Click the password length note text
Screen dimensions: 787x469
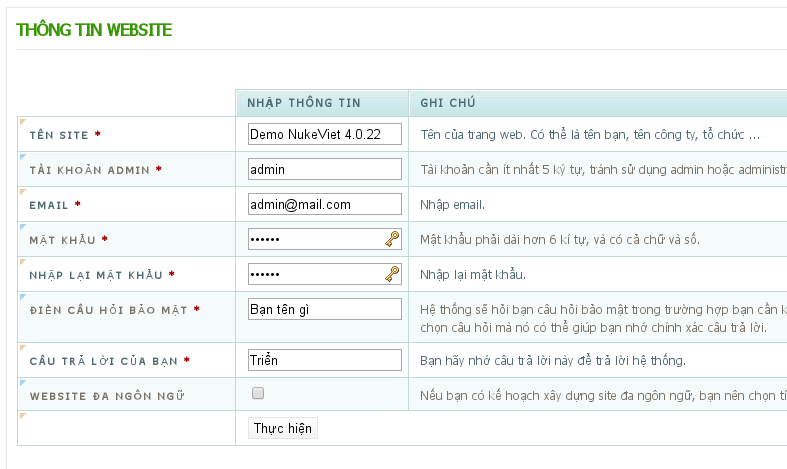click(x=560, y=240)
